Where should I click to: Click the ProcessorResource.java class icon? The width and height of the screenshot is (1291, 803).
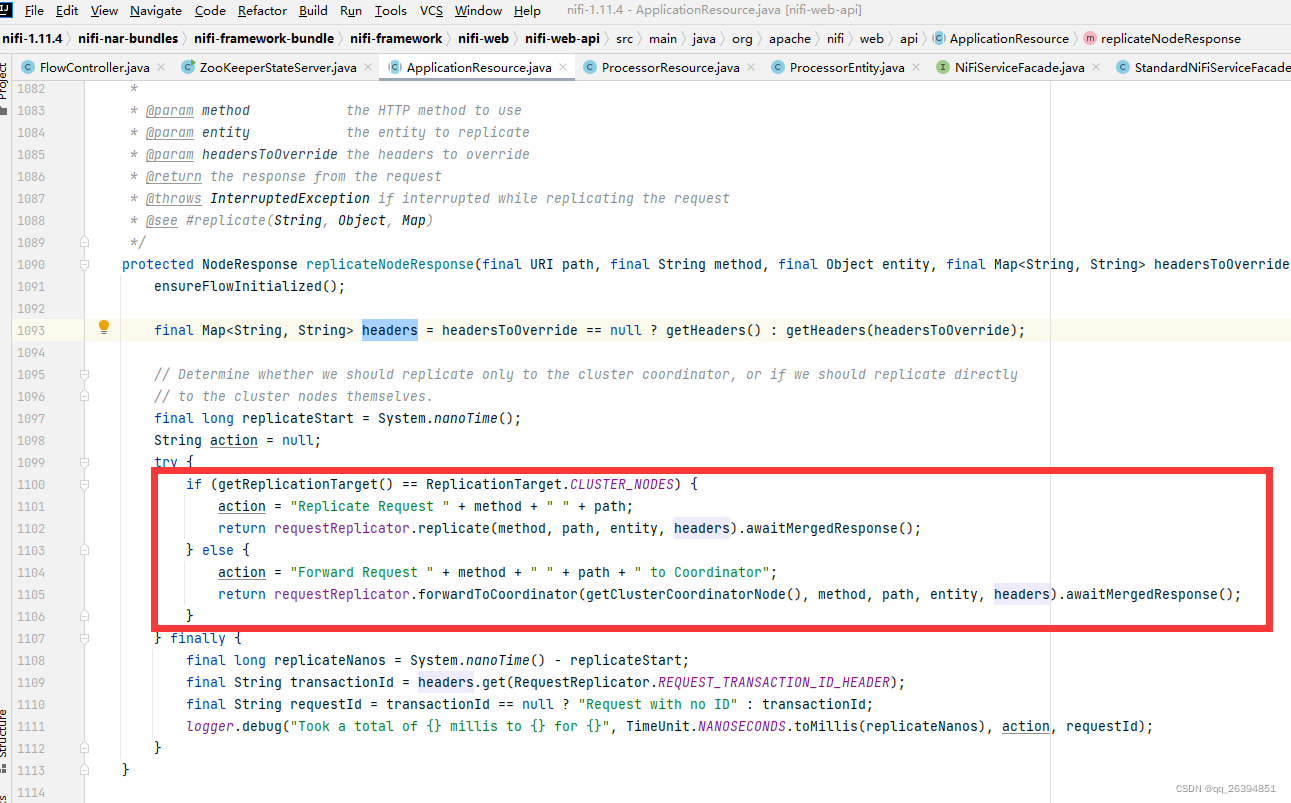tap(590, 67)
